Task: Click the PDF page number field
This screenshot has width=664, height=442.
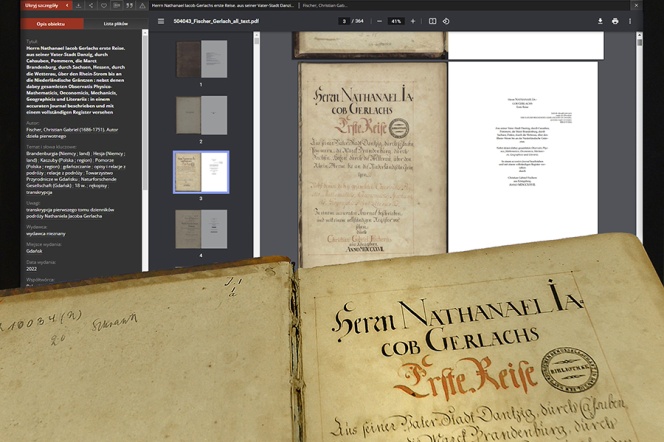Action: pyautogui.click(x=343, y=20)
